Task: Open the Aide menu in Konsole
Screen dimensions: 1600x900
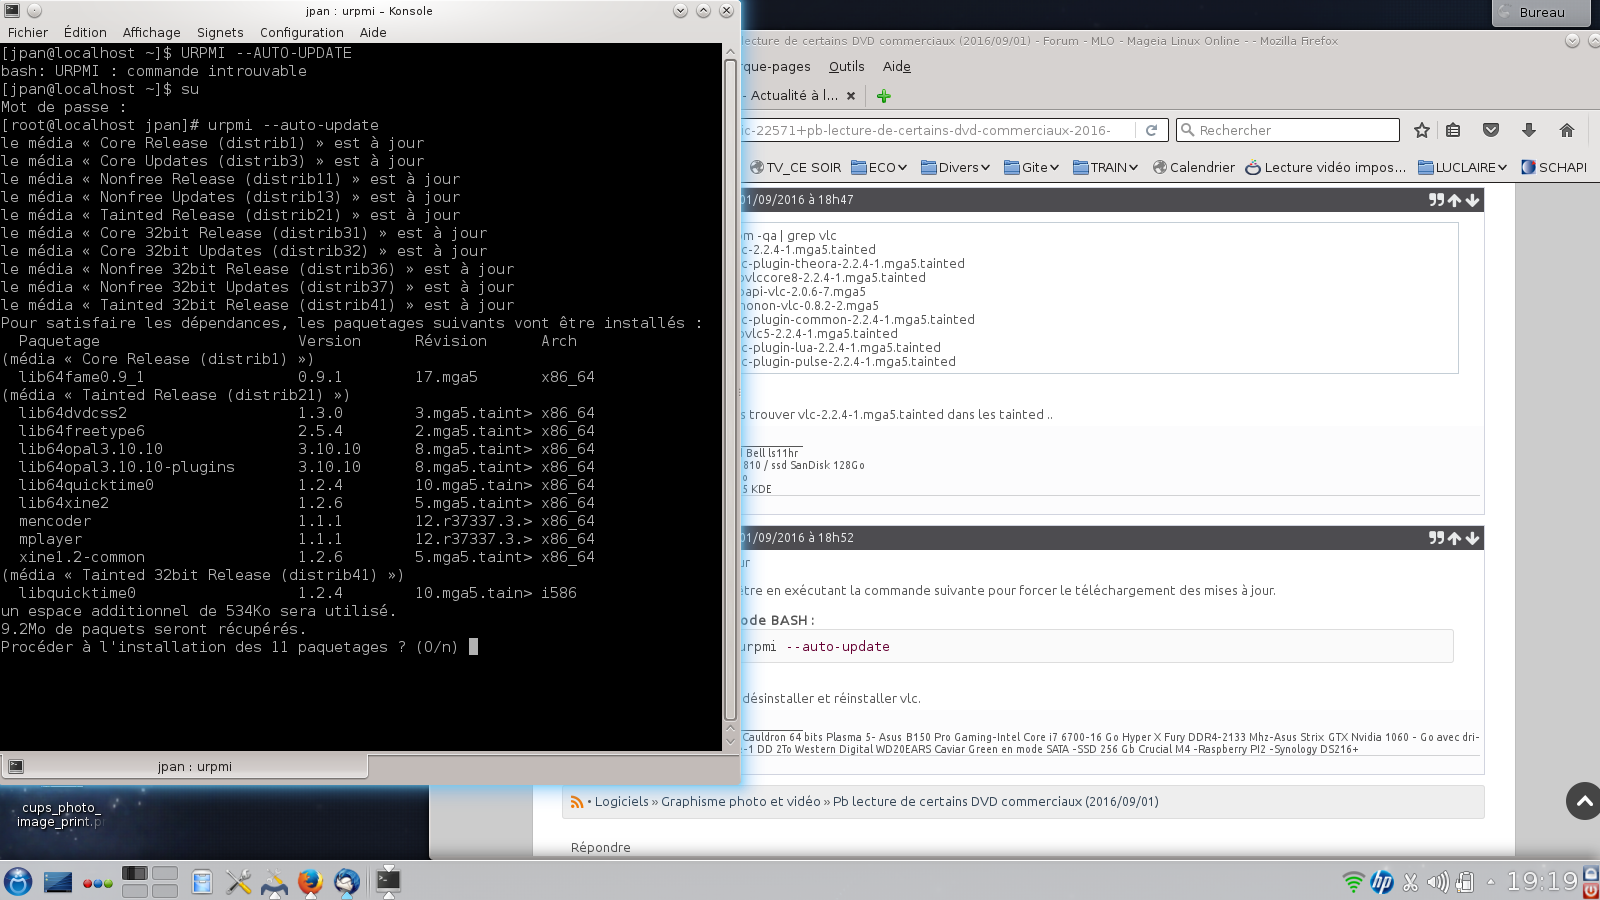Action: 373,32
